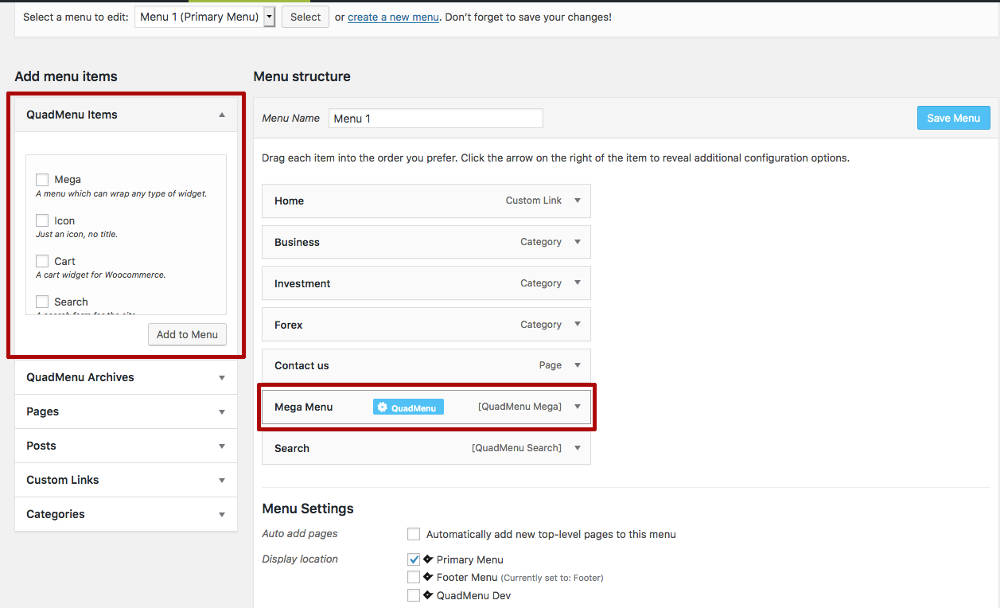Click the [QuadMenu Mega] type label
The width and height of the screenshot is (1000, 608).
pyautogui.click(x=520, y=406)
